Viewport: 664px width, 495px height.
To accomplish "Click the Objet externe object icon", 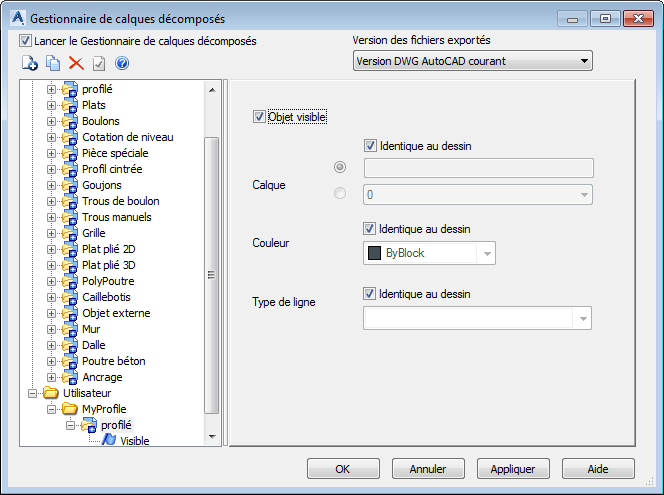I will coord(70,313).
